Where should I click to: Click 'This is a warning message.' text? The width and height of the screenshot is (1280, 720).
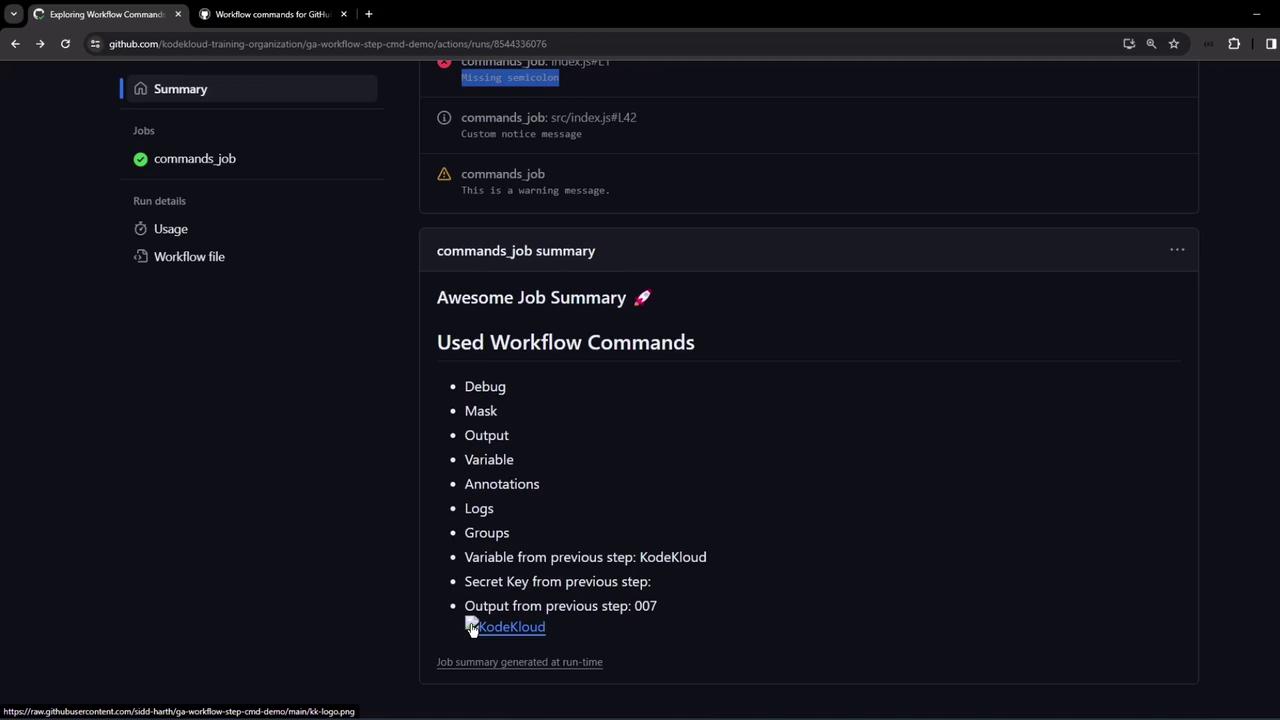(535, 190)
